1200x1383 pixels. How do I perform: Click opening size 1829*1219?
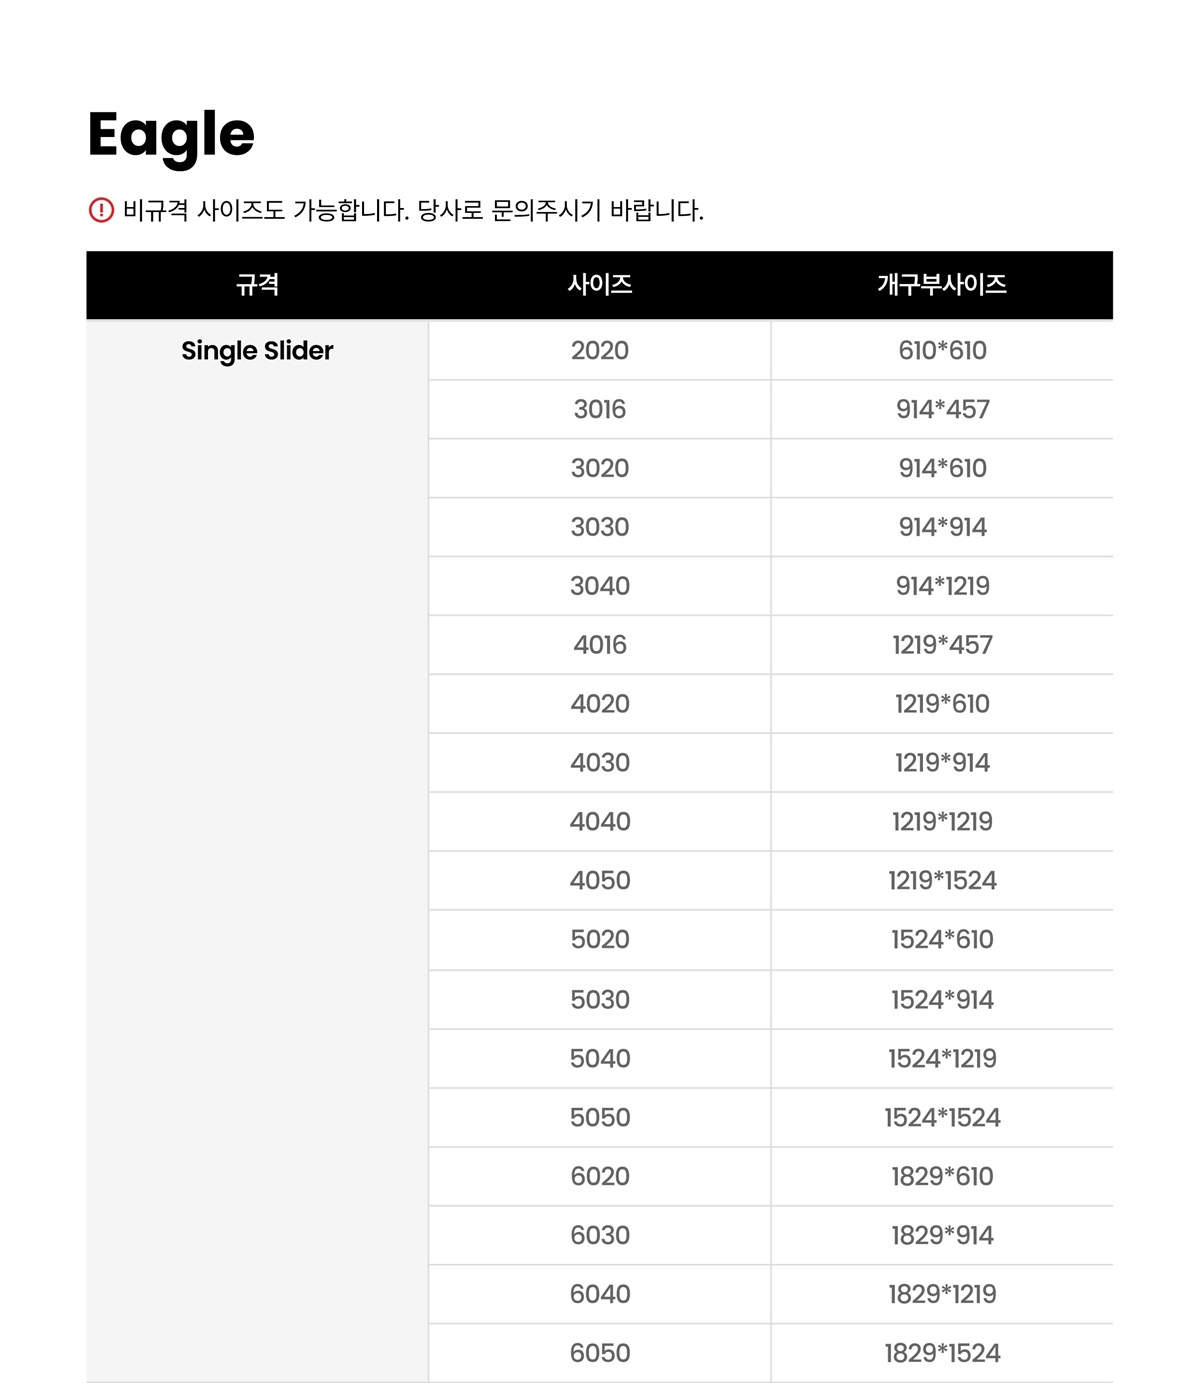click(942, 1295)
